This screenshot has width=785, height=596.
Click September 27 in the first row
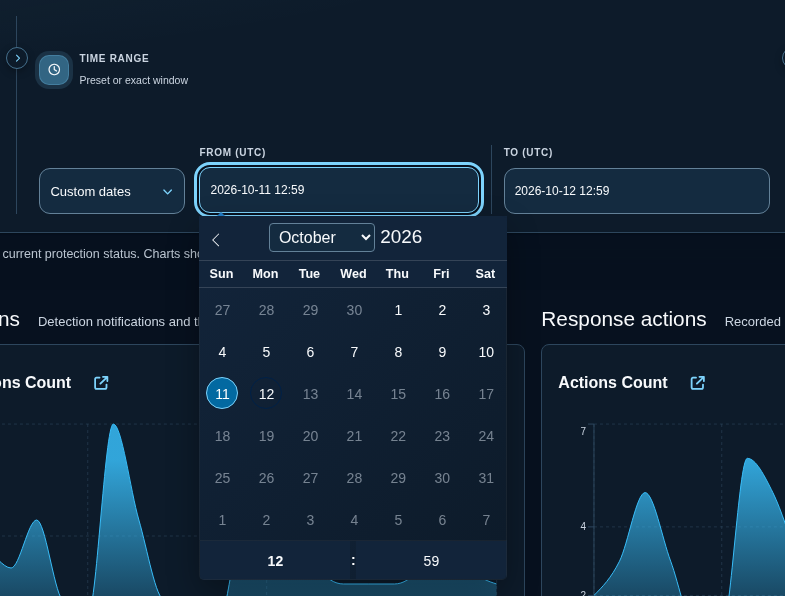tap(222, 310)
